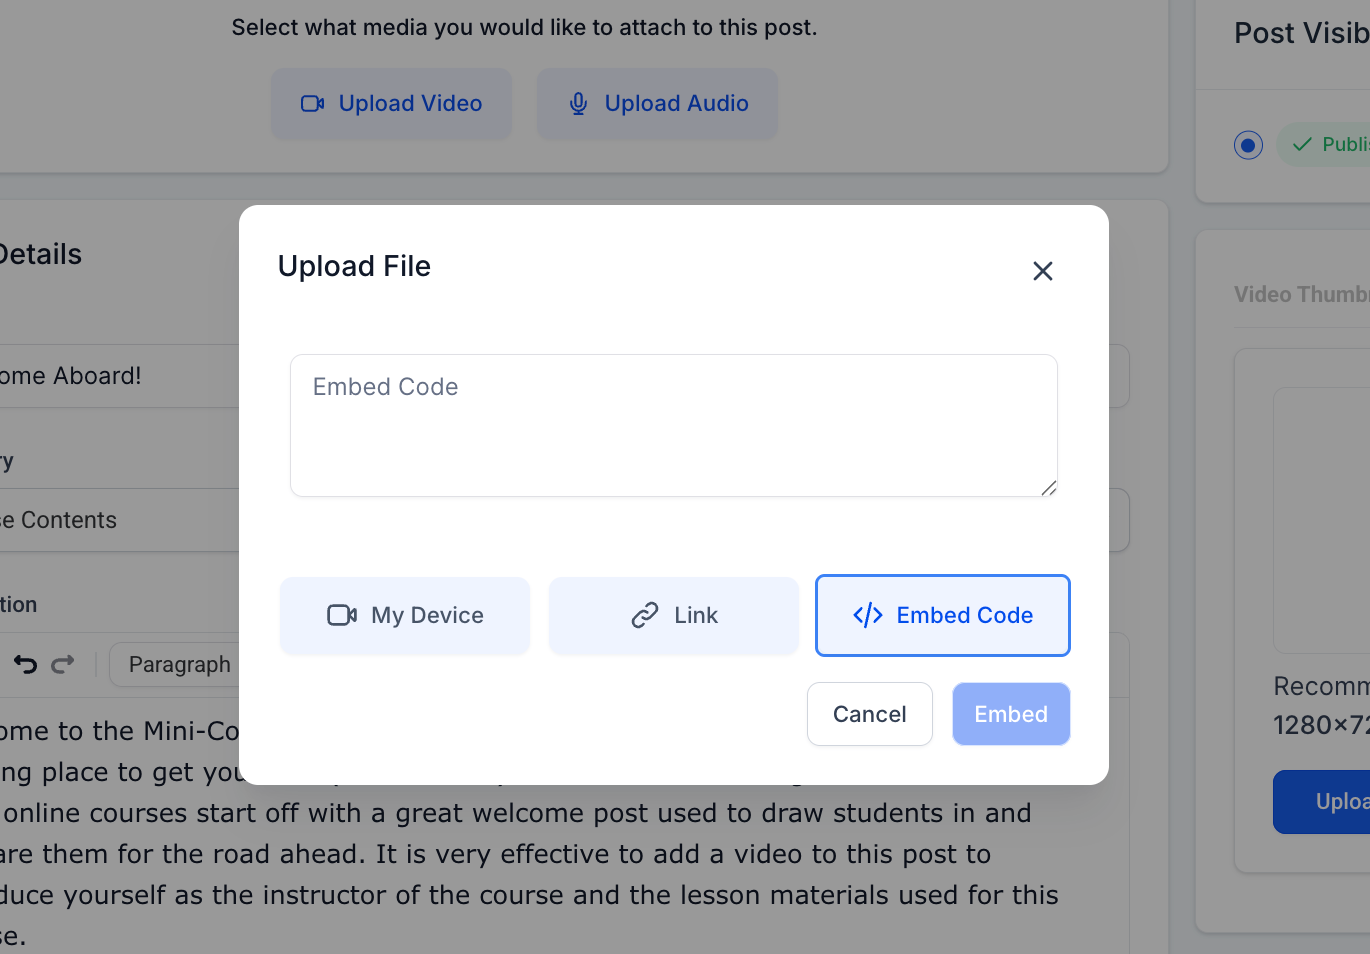Click into the Embed Code text area
1370x954 pixels.
674,425
